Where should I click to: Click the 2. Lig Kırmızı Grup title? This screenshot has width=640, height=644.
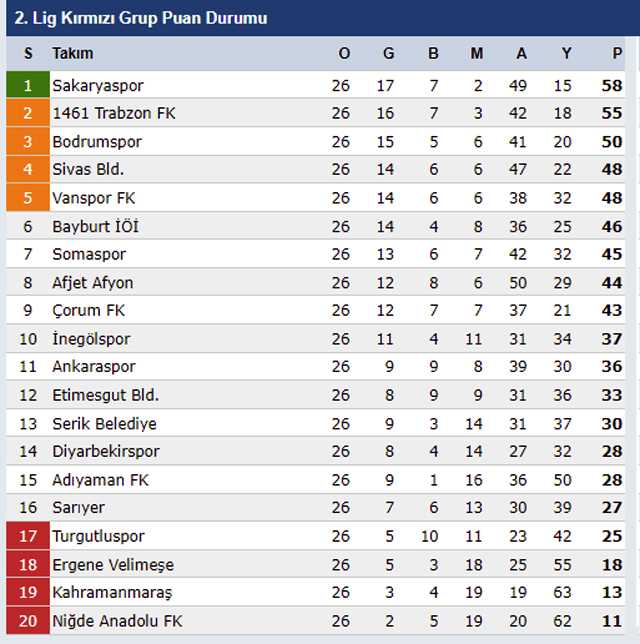coord(140,18)
